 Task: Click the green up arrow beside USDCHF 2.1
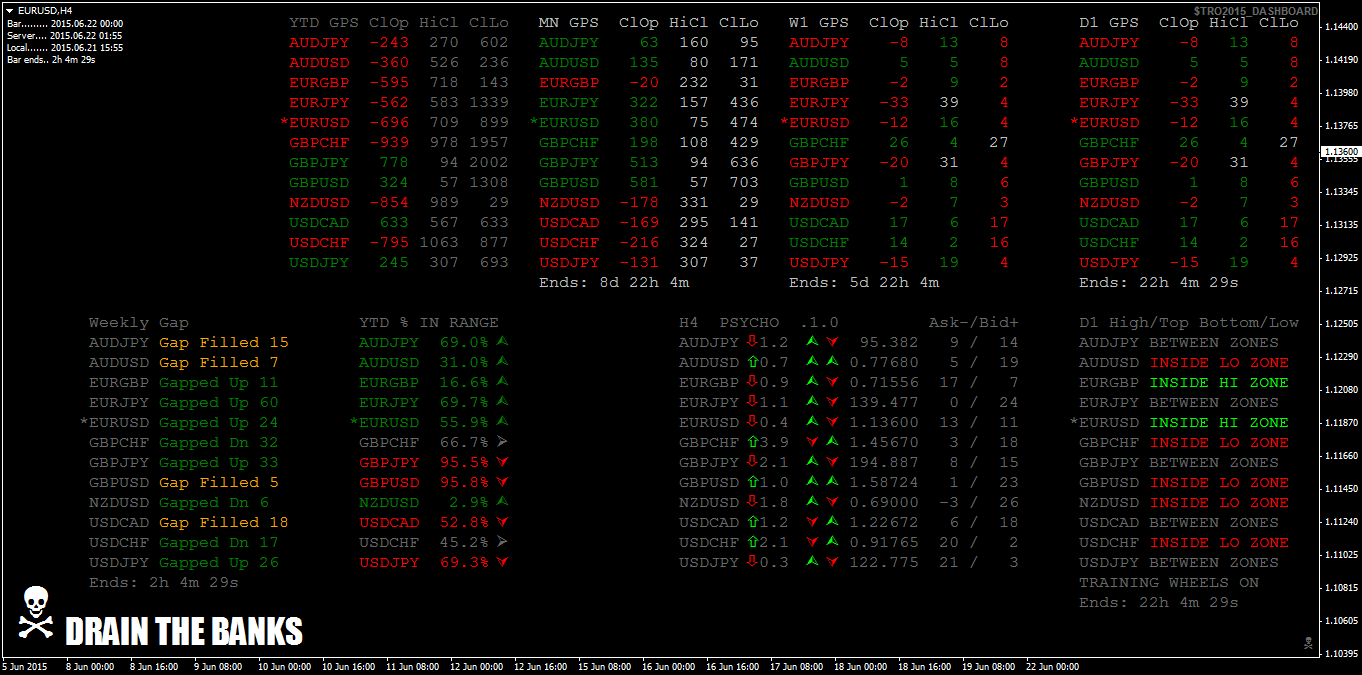pyautogui.click(x=753, y=542)
